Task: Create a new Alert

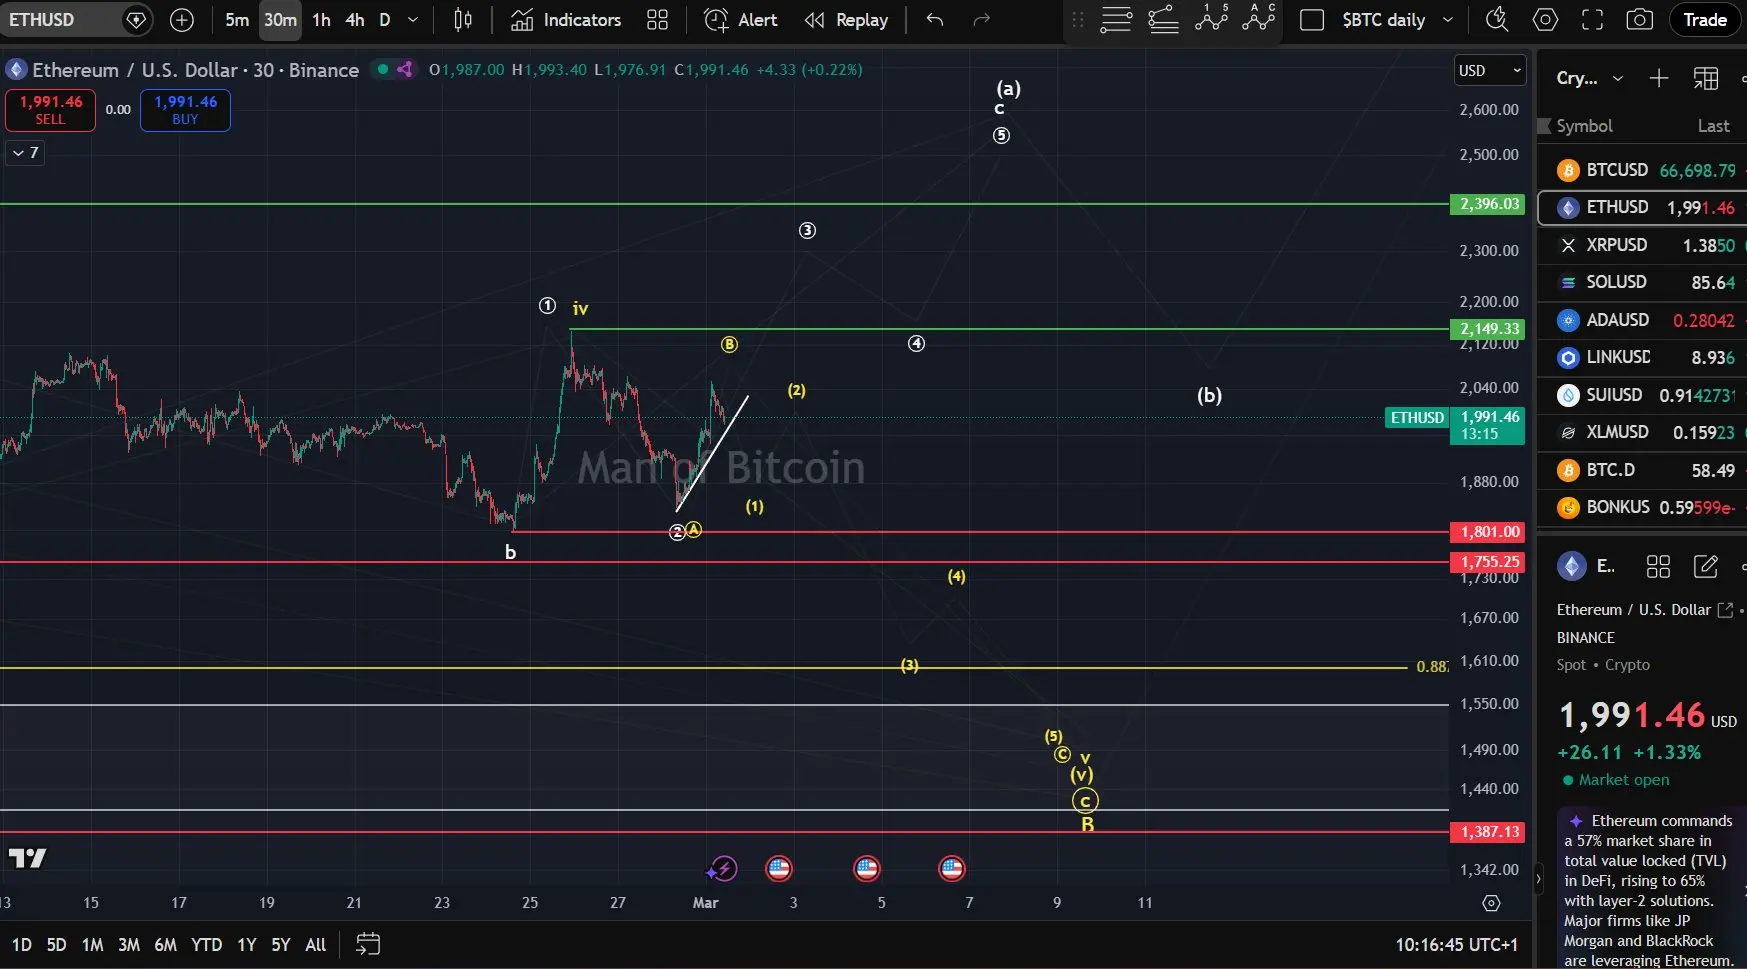Action: click(741, 20)
